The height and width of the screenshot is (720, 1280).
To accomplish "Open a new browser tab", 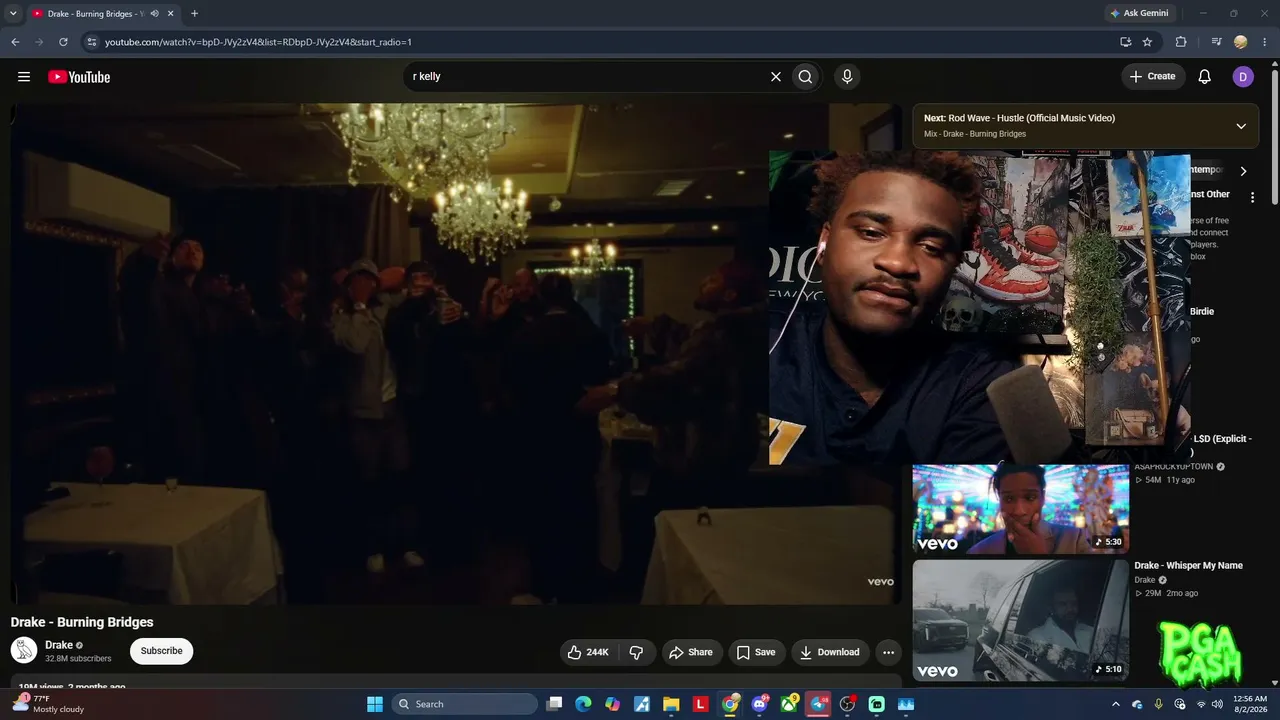I will point(194,14).
